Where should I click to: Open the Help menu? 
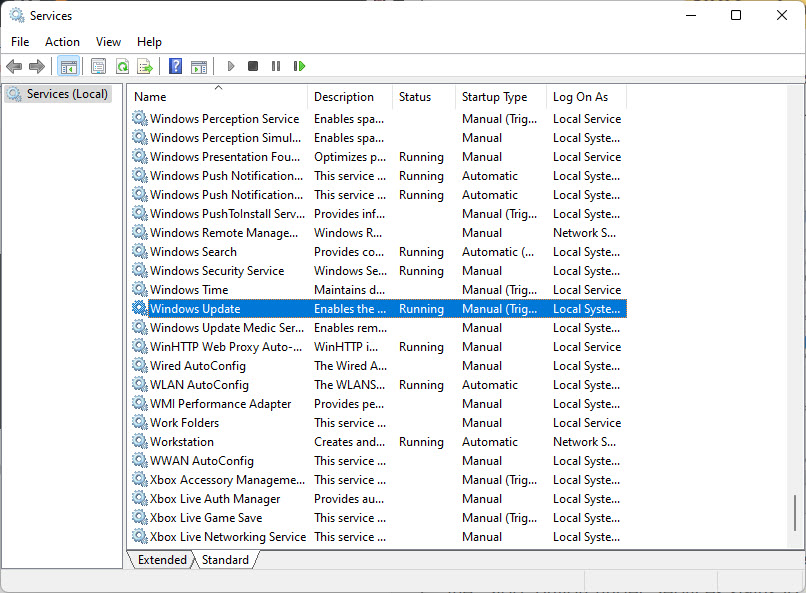(x=149, y=42)
